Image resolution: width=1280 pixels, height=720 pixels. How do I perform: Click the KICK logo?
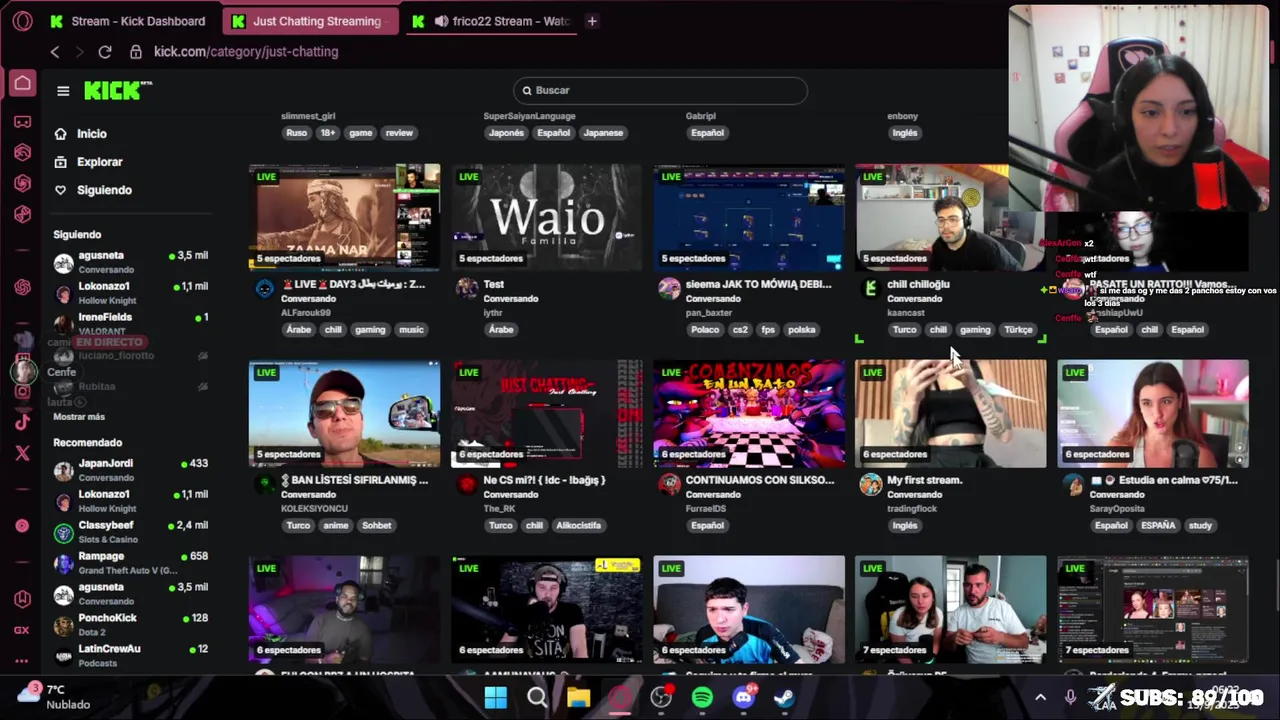(x=118, y=91)
